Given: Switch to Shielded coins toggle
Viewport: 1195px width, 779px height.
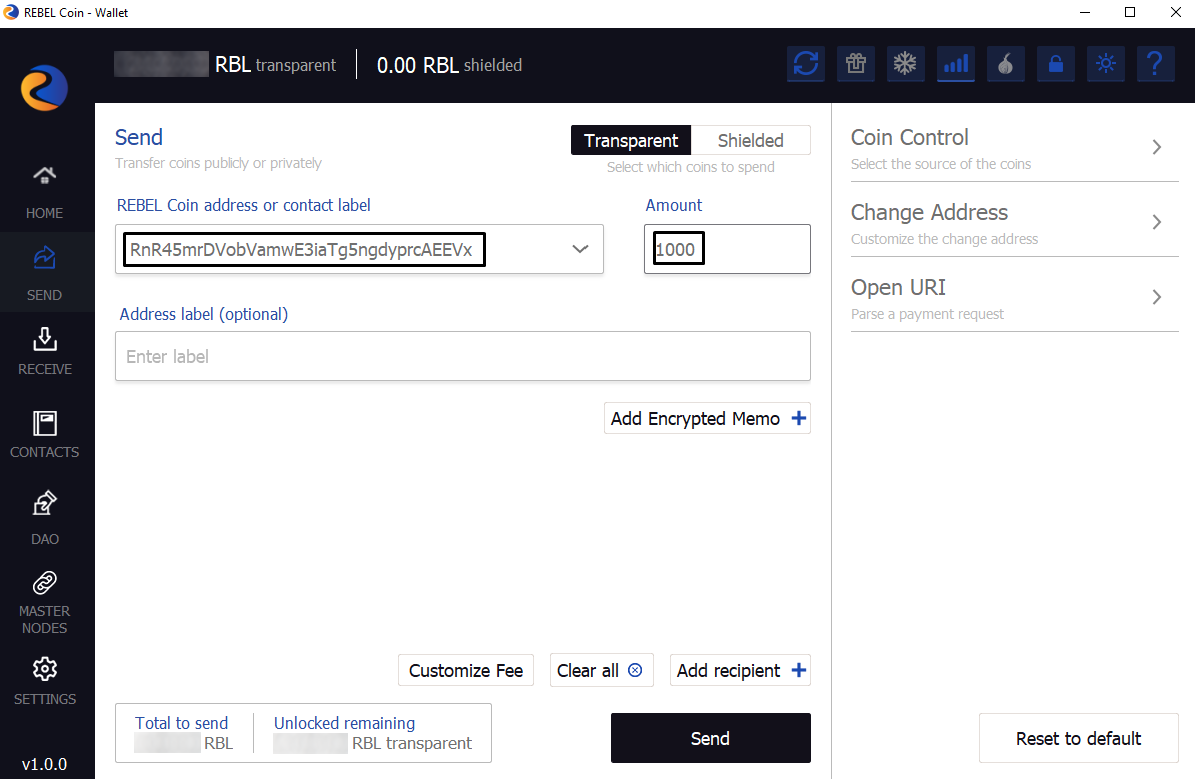Looking at the screenshot, I should click(x=751, y=140).
